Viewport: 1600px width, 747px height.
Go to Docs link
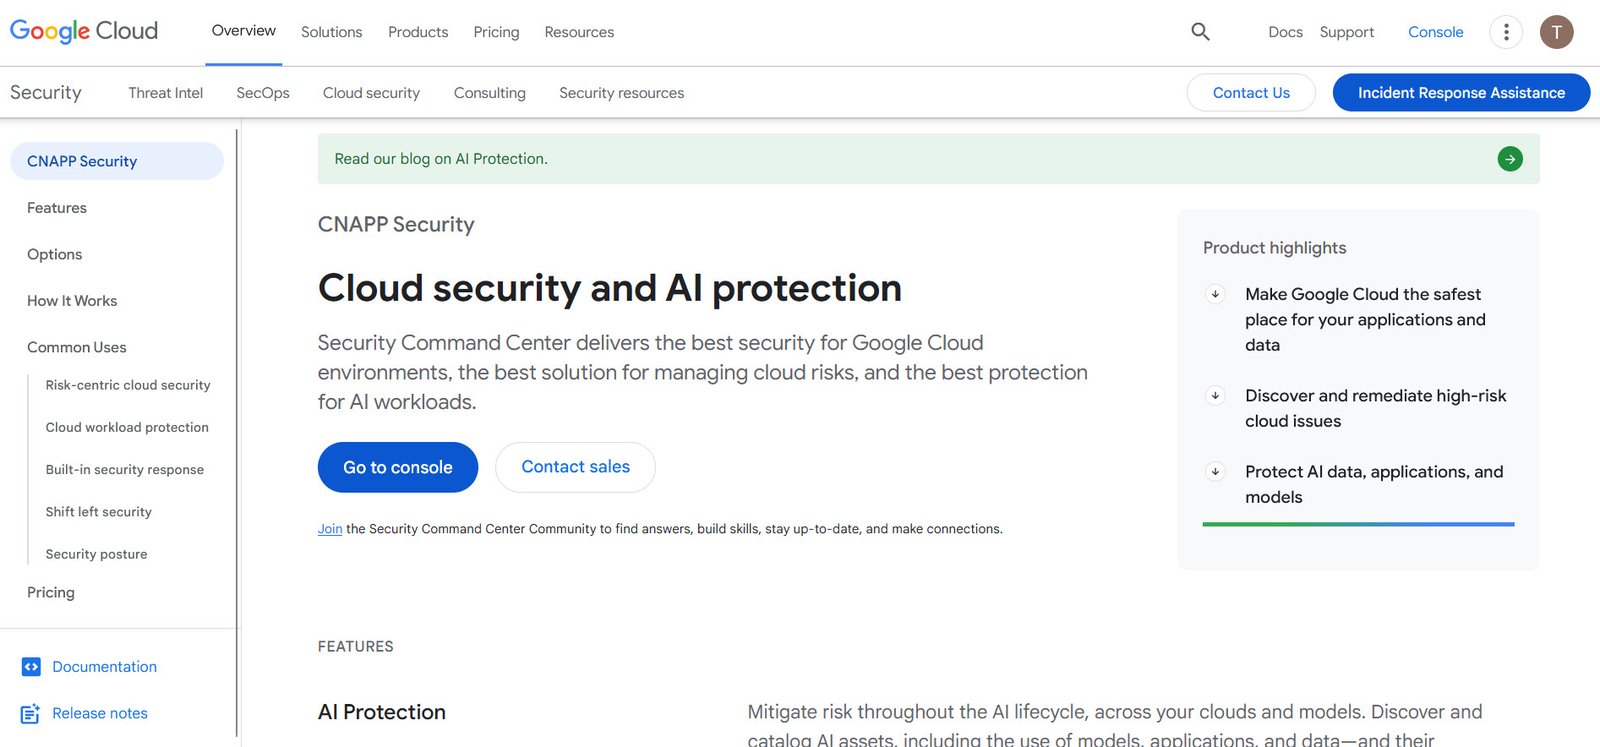(1285, 32)
